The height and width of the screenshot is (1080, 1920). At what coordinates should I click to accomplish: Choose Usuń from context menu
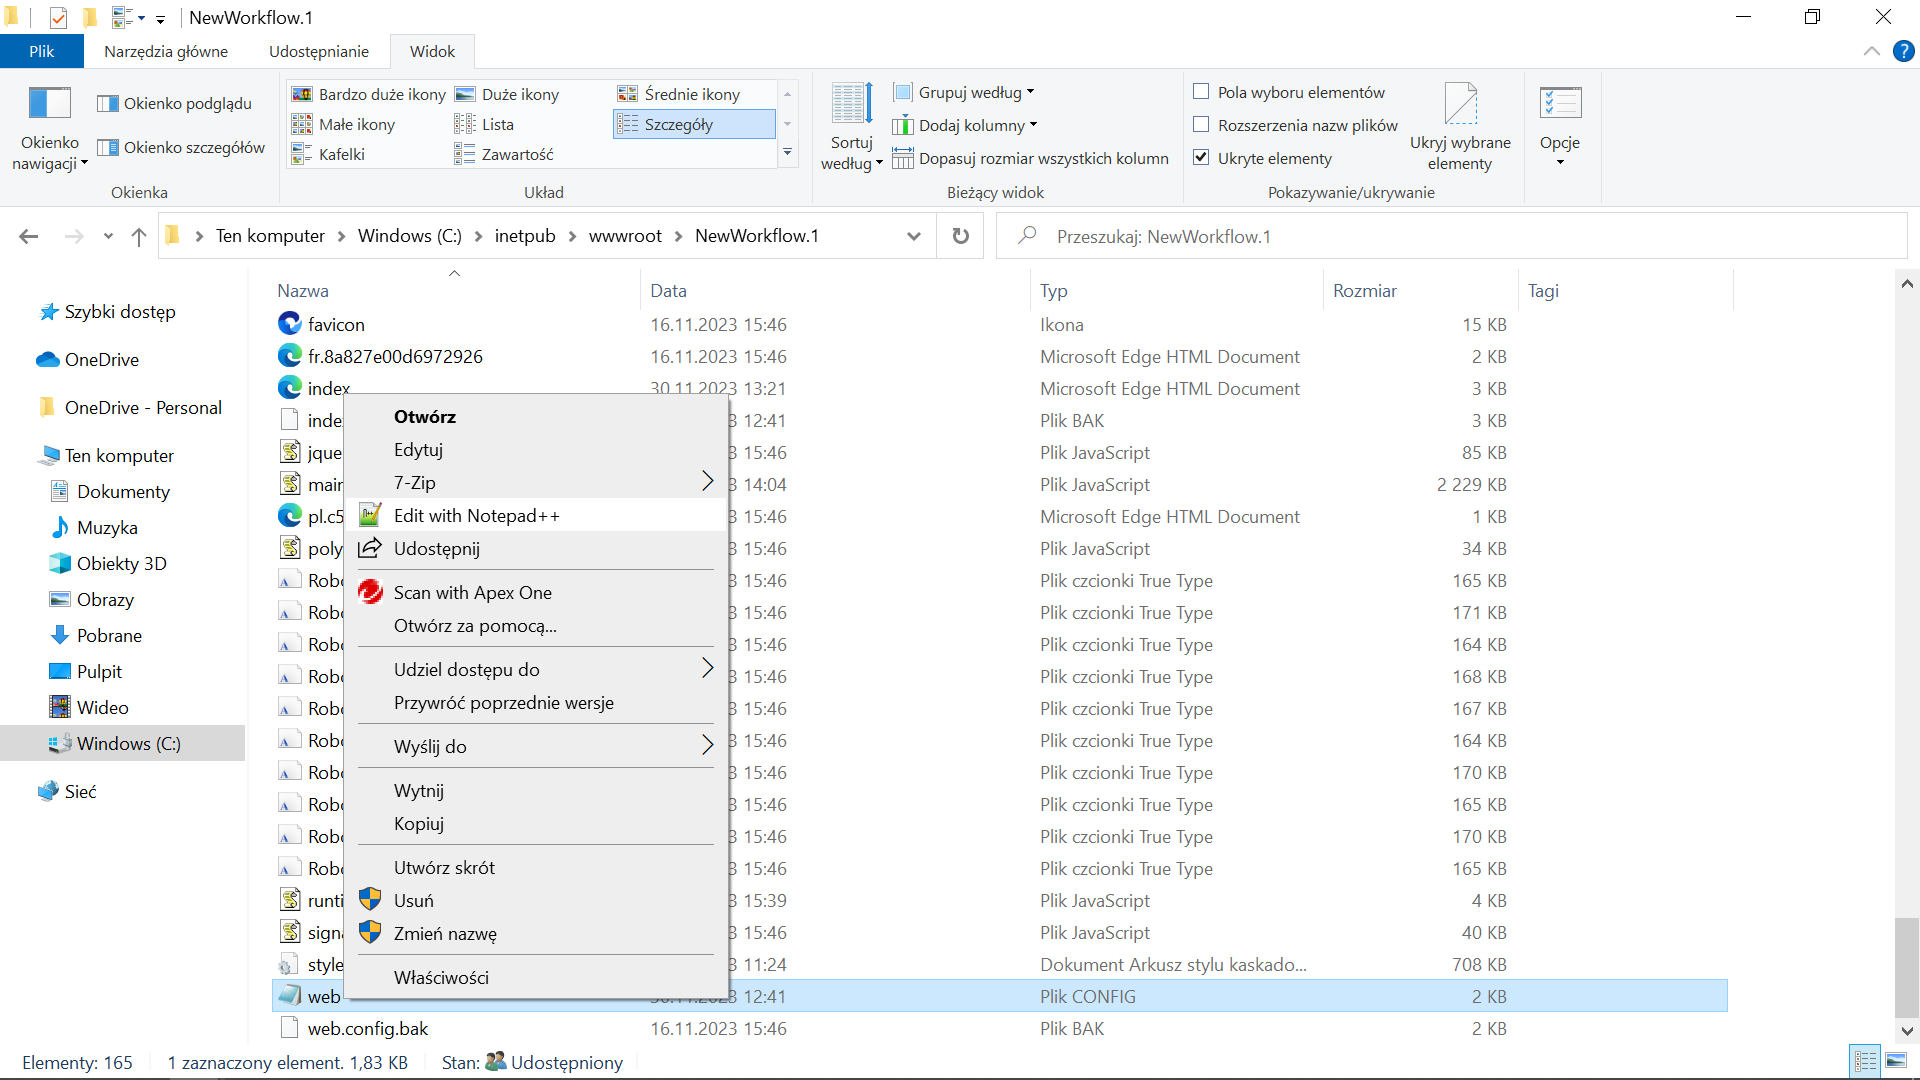pyautogui.click(x=536, y=901)
